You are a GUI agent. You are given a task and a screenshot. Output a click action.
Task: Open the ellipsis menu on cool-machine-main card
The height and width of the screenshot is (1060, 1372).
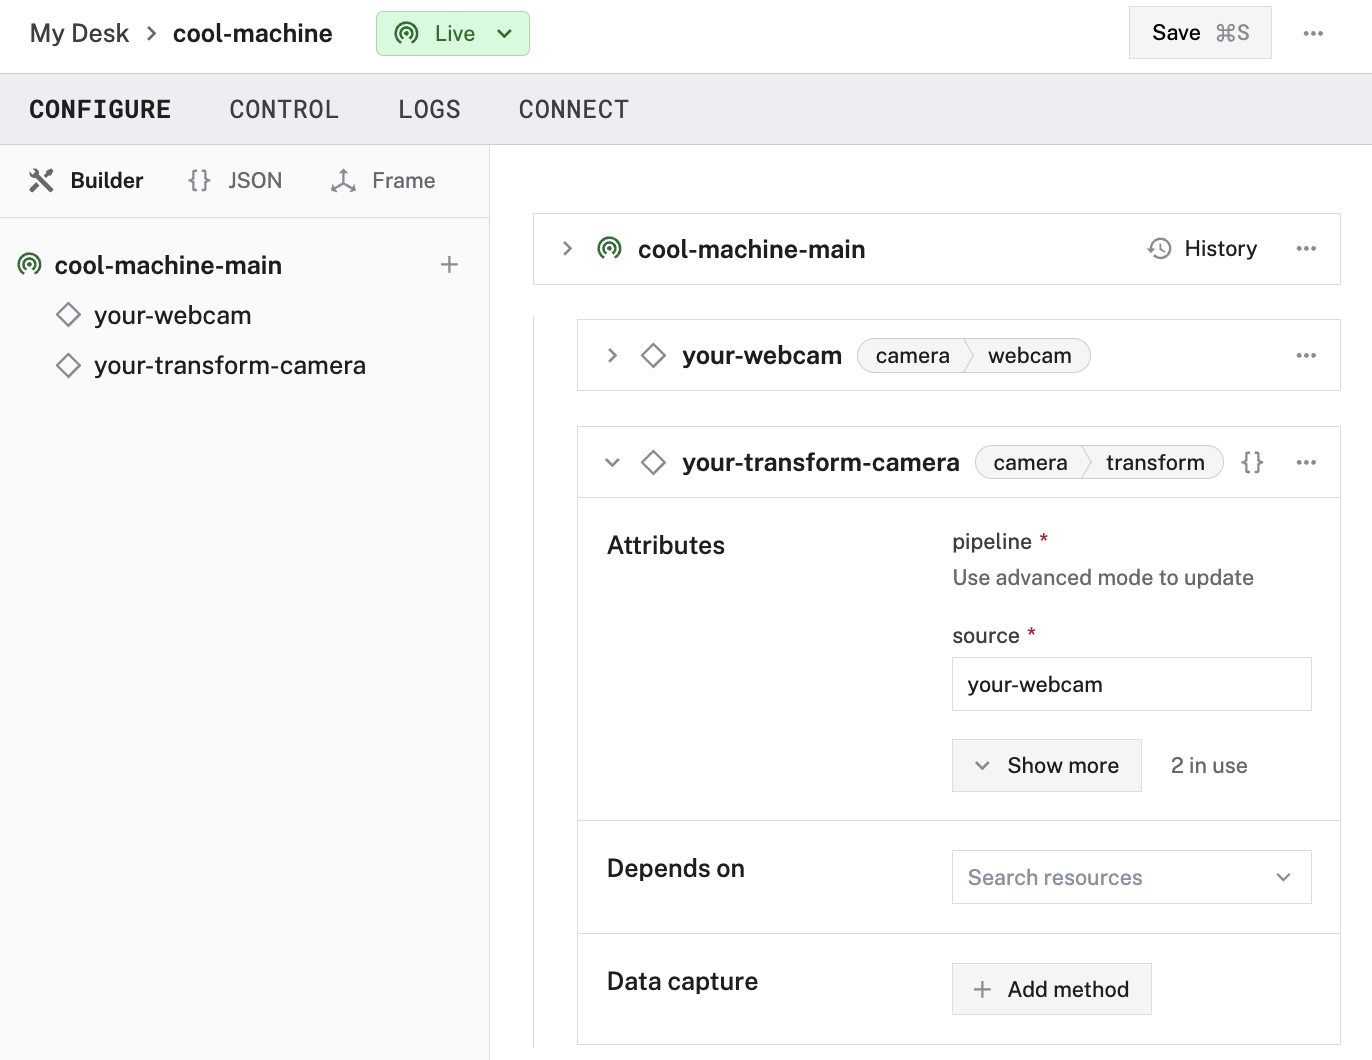pyautogui.click(x=1306, y=248)
